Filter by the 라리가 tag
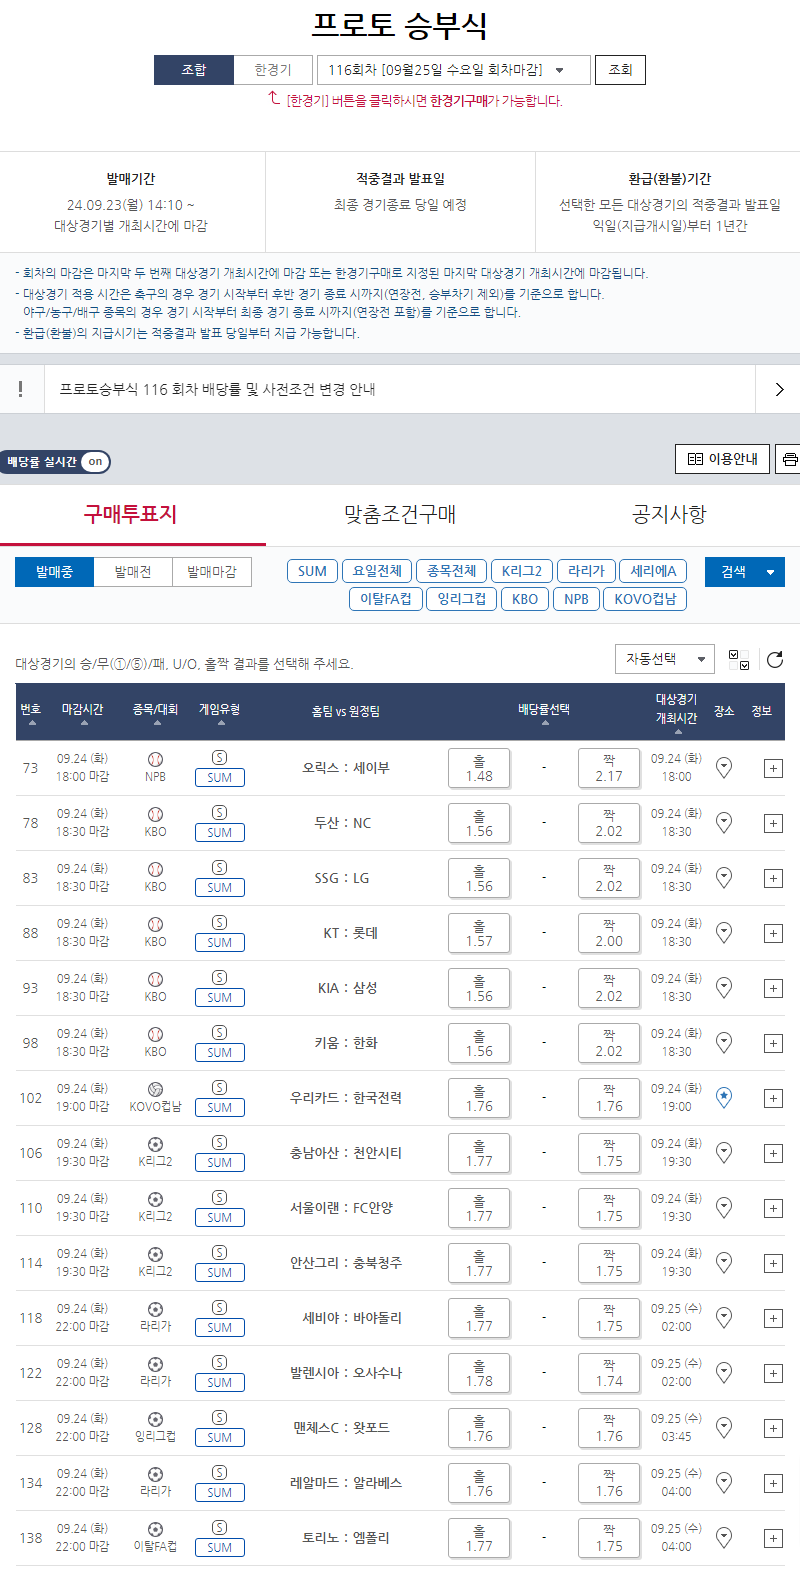800x1572 pixels. [586, 571]
